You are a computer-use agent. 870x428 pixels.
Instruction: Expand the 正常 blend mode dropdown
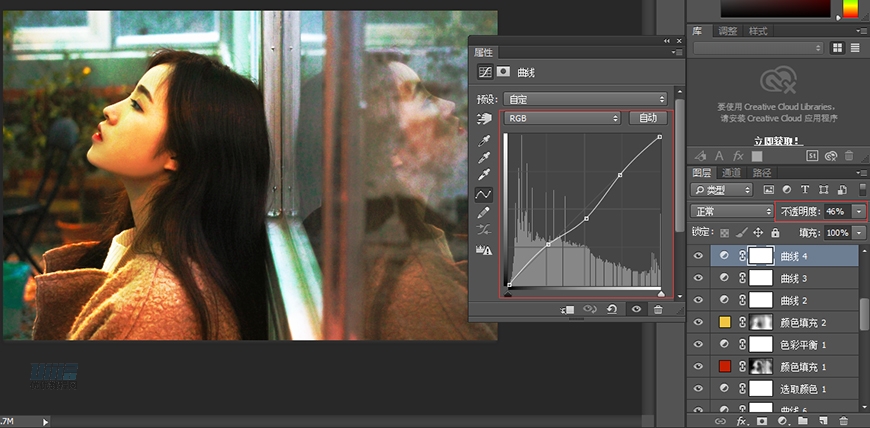732,212
